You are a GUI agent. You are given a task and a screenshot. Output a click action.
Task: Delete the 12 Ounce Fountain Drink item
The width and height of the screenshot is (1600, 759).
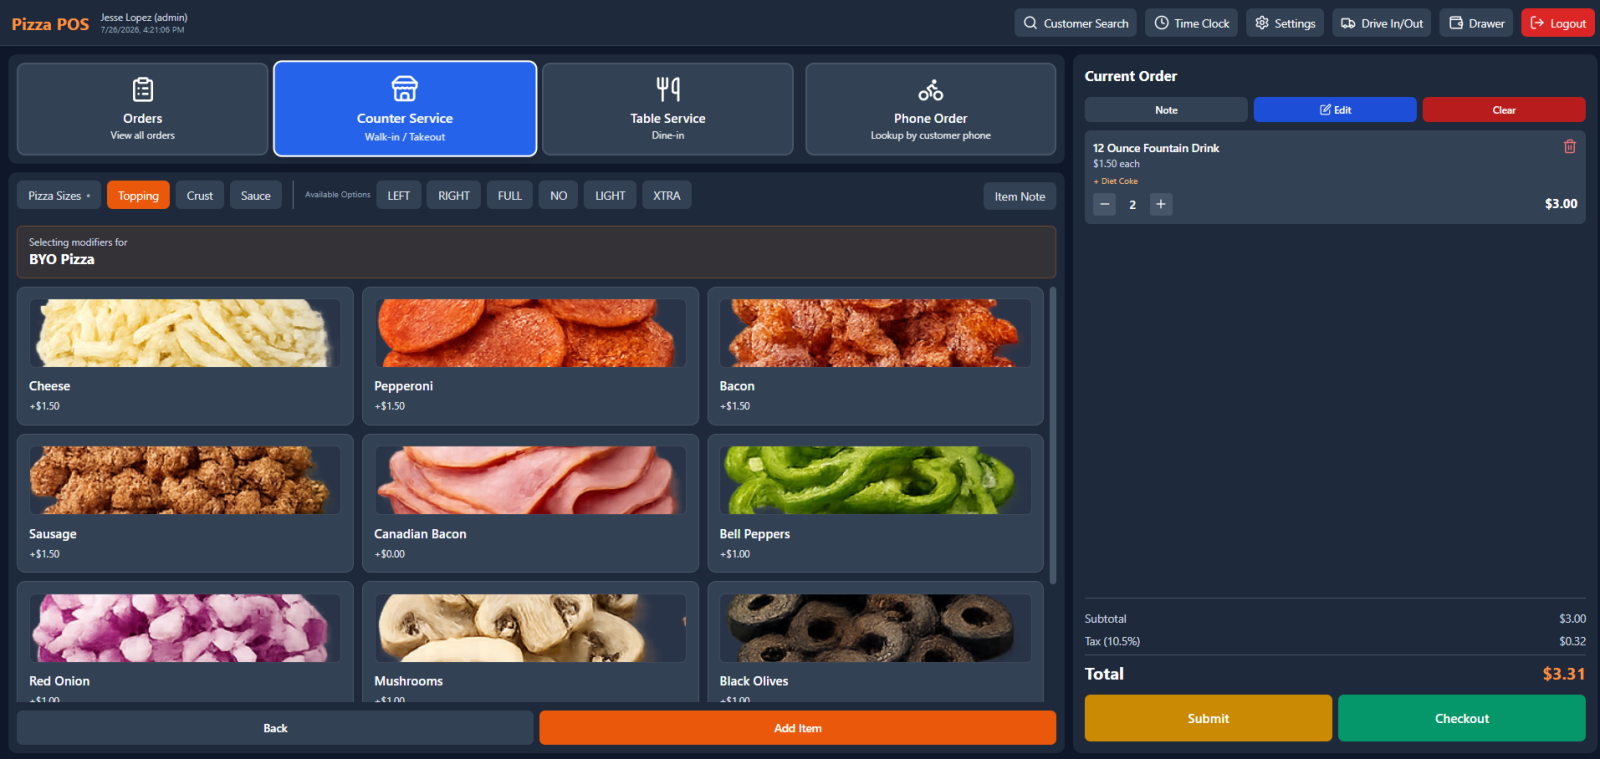point(1569,147)
